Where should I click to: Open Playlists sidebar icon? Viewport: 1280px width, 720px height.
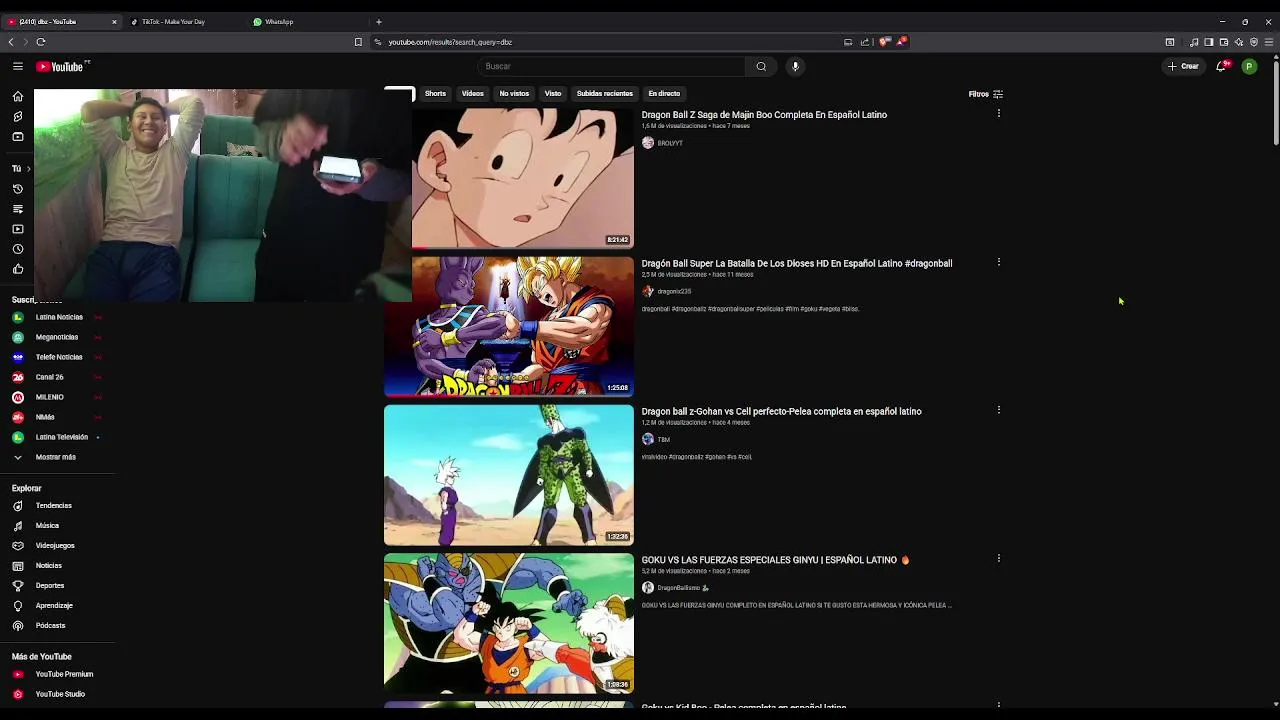click(x=18, y=209)
